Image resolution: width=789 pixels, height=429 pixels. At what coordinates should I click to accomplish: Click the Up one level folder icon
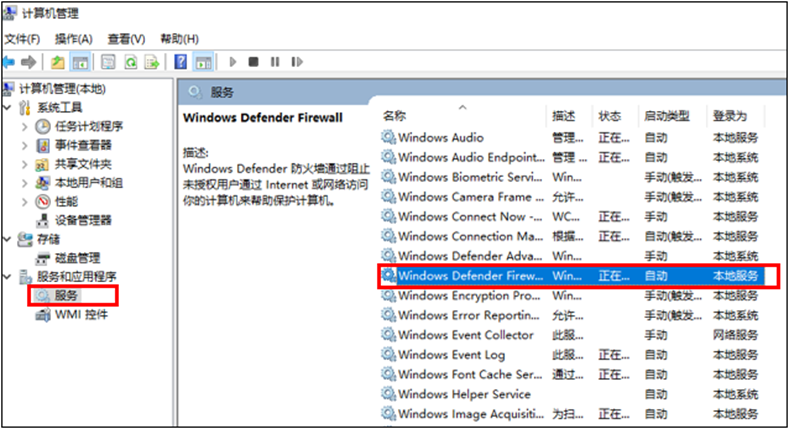pos(58,62)
